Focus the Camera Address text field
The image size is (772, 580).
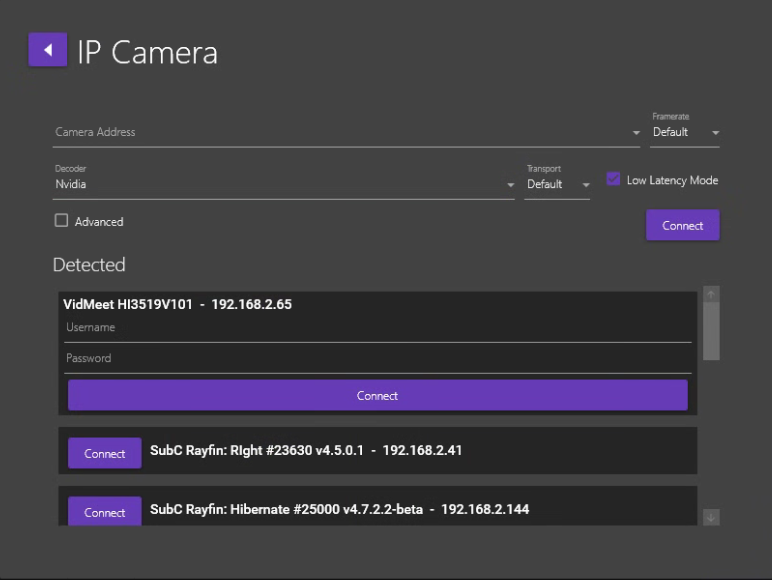[x=340, y=132]
